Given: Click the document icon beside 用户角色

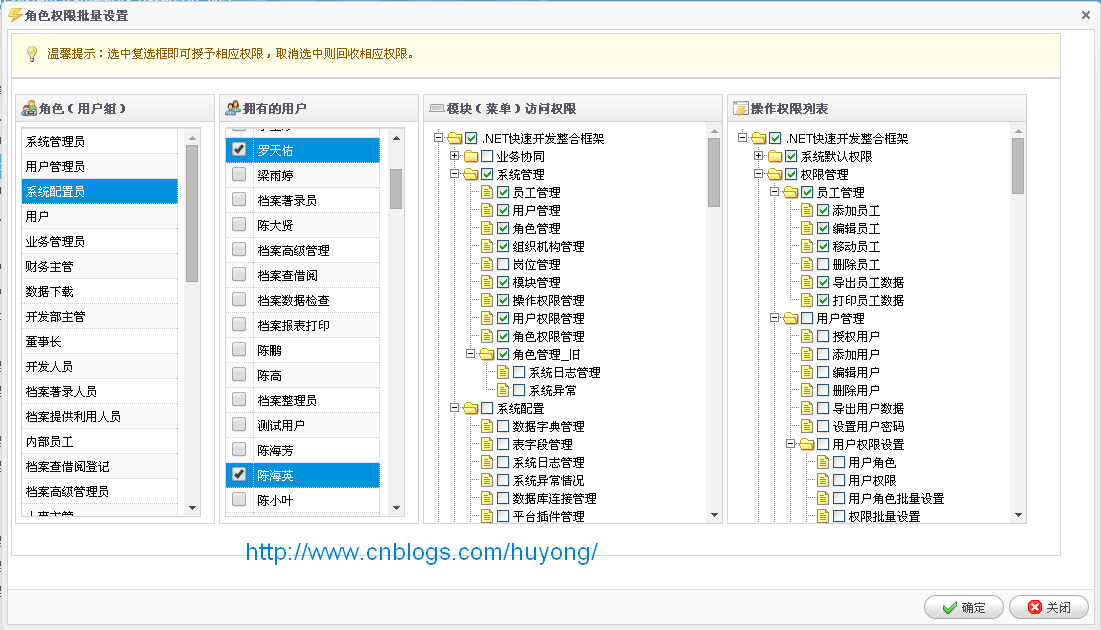Looking at the screenshot, I should [823, 462].
